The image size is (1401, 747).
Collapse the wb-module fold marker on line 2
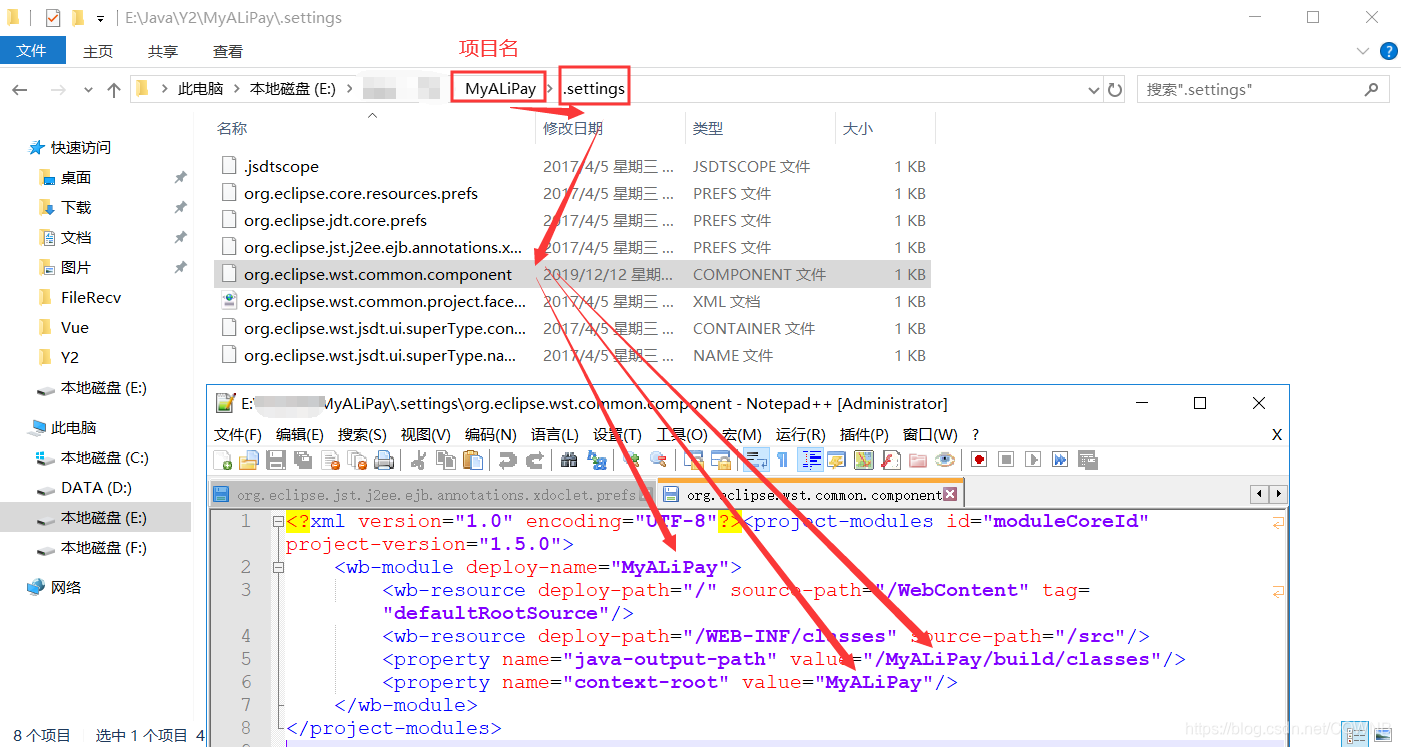(x=277, y=567)
